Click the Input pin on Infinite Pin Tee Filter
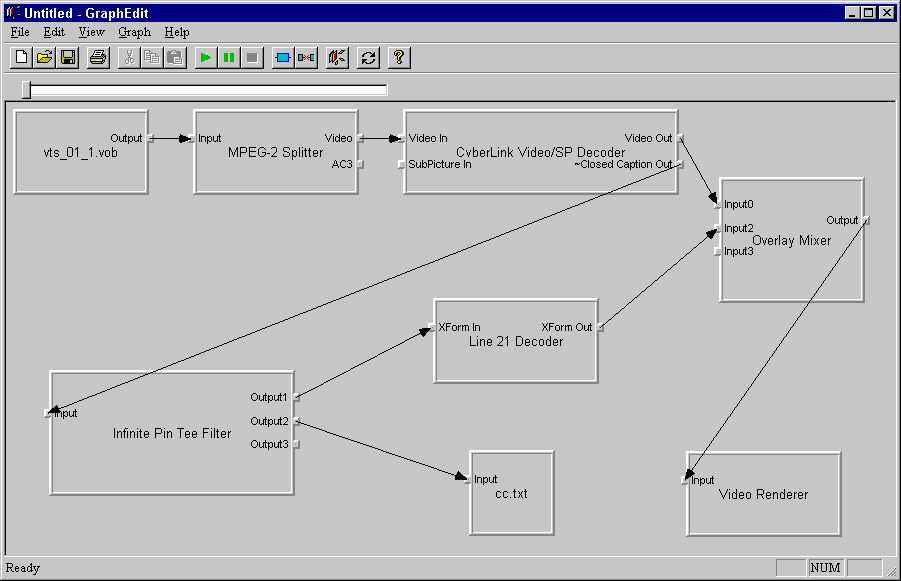 click(x=47, y=413)
